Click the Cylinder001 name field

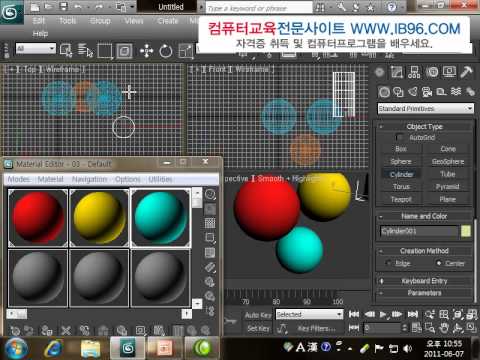(x=419, y=231)
